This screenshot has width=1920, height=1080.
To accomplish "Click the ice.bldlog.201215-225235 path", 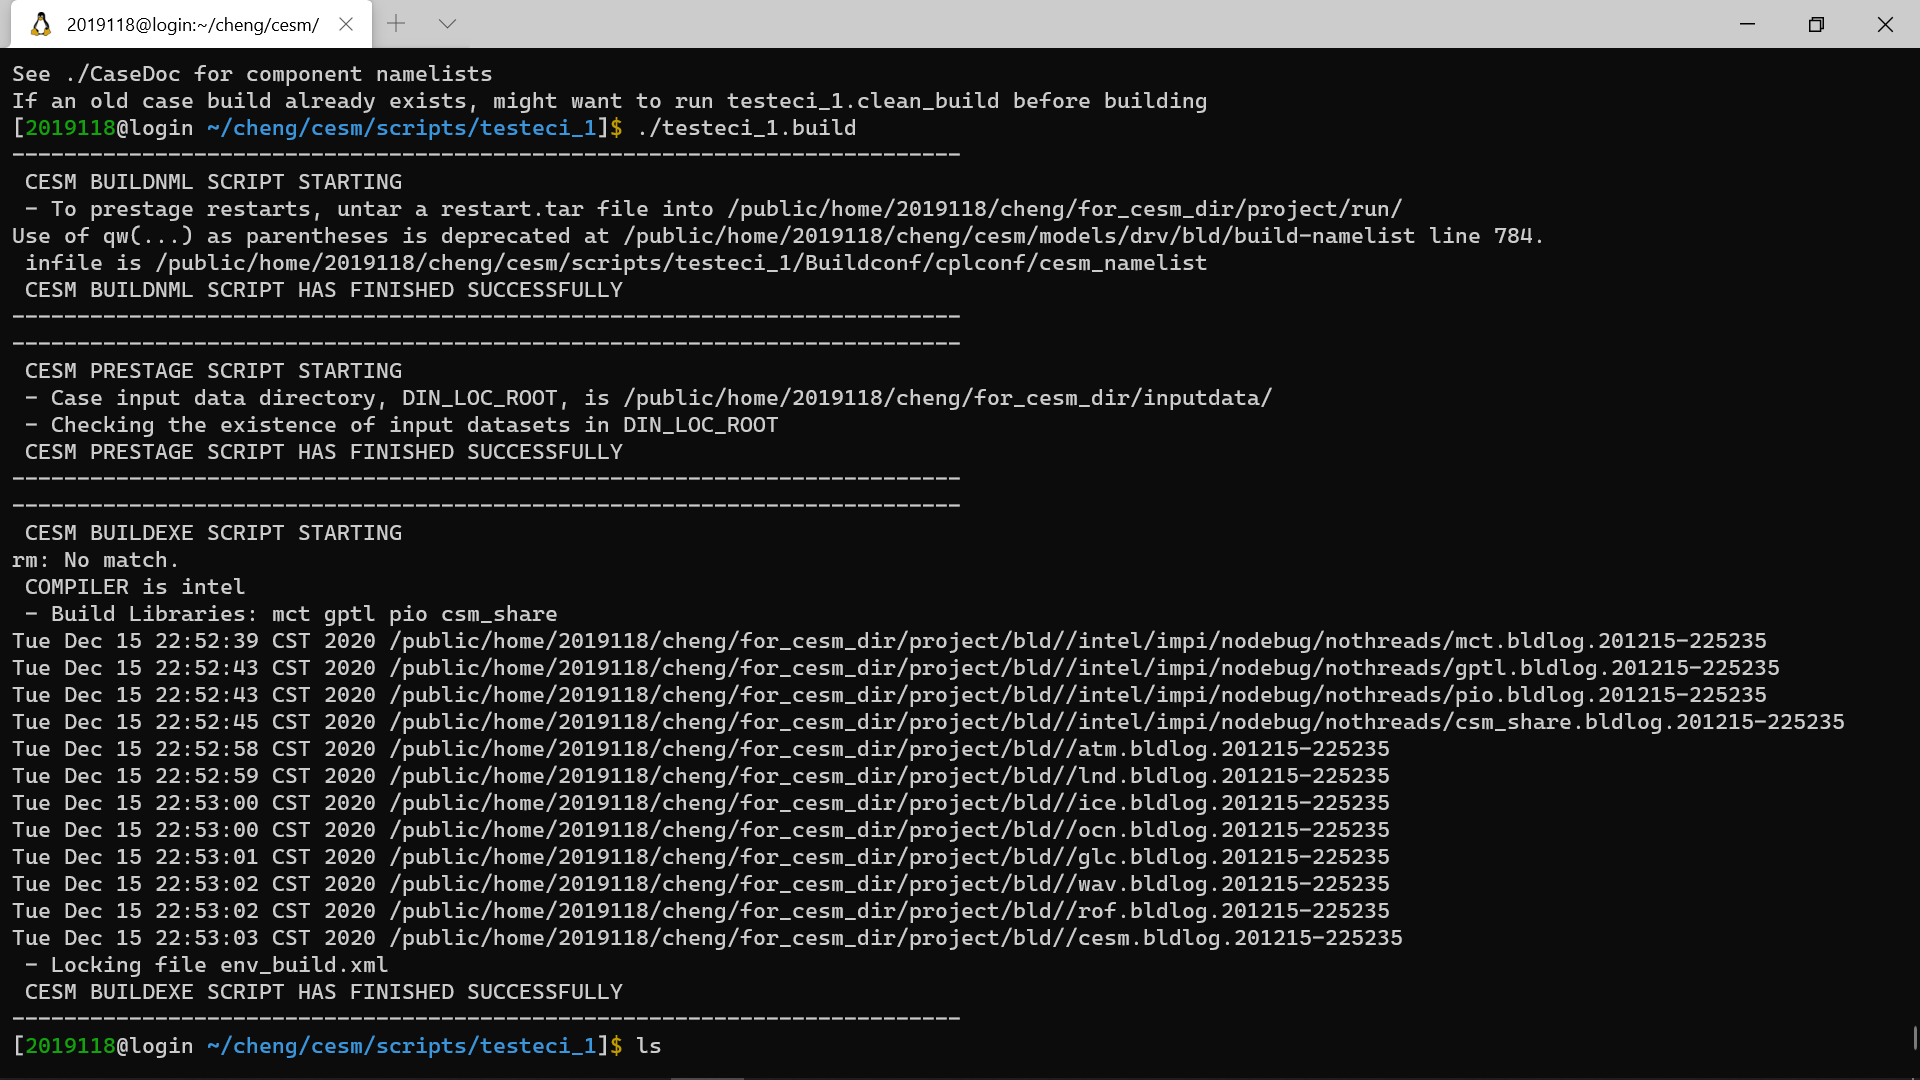I will pyautogui.click(x=889, y=803).
